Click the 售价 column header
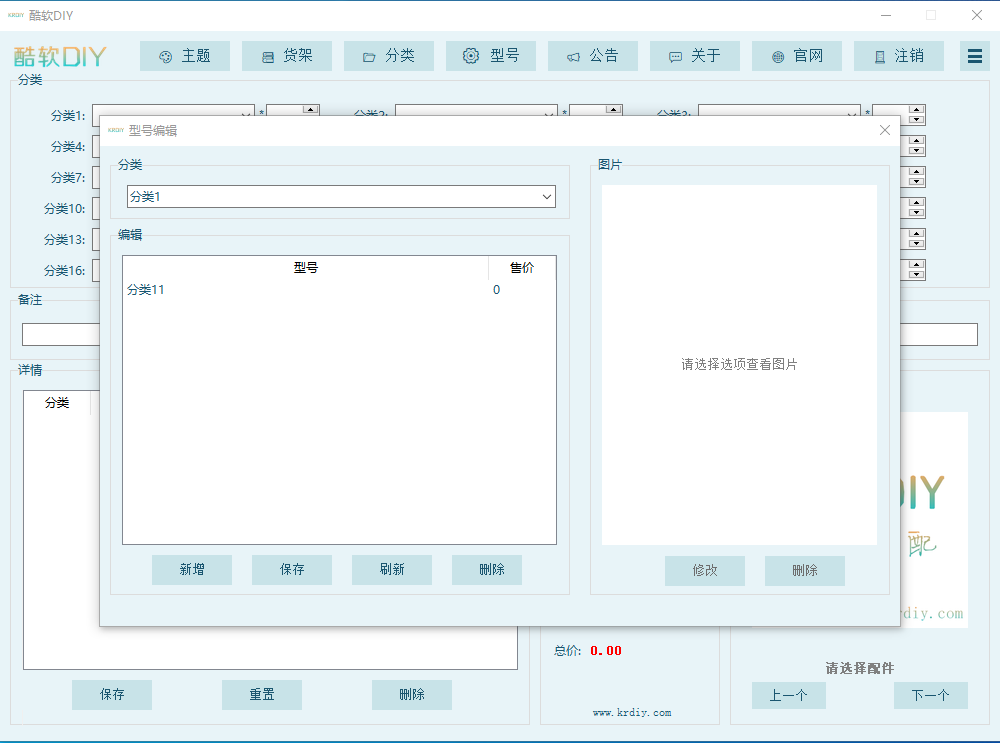 (521, 268)
